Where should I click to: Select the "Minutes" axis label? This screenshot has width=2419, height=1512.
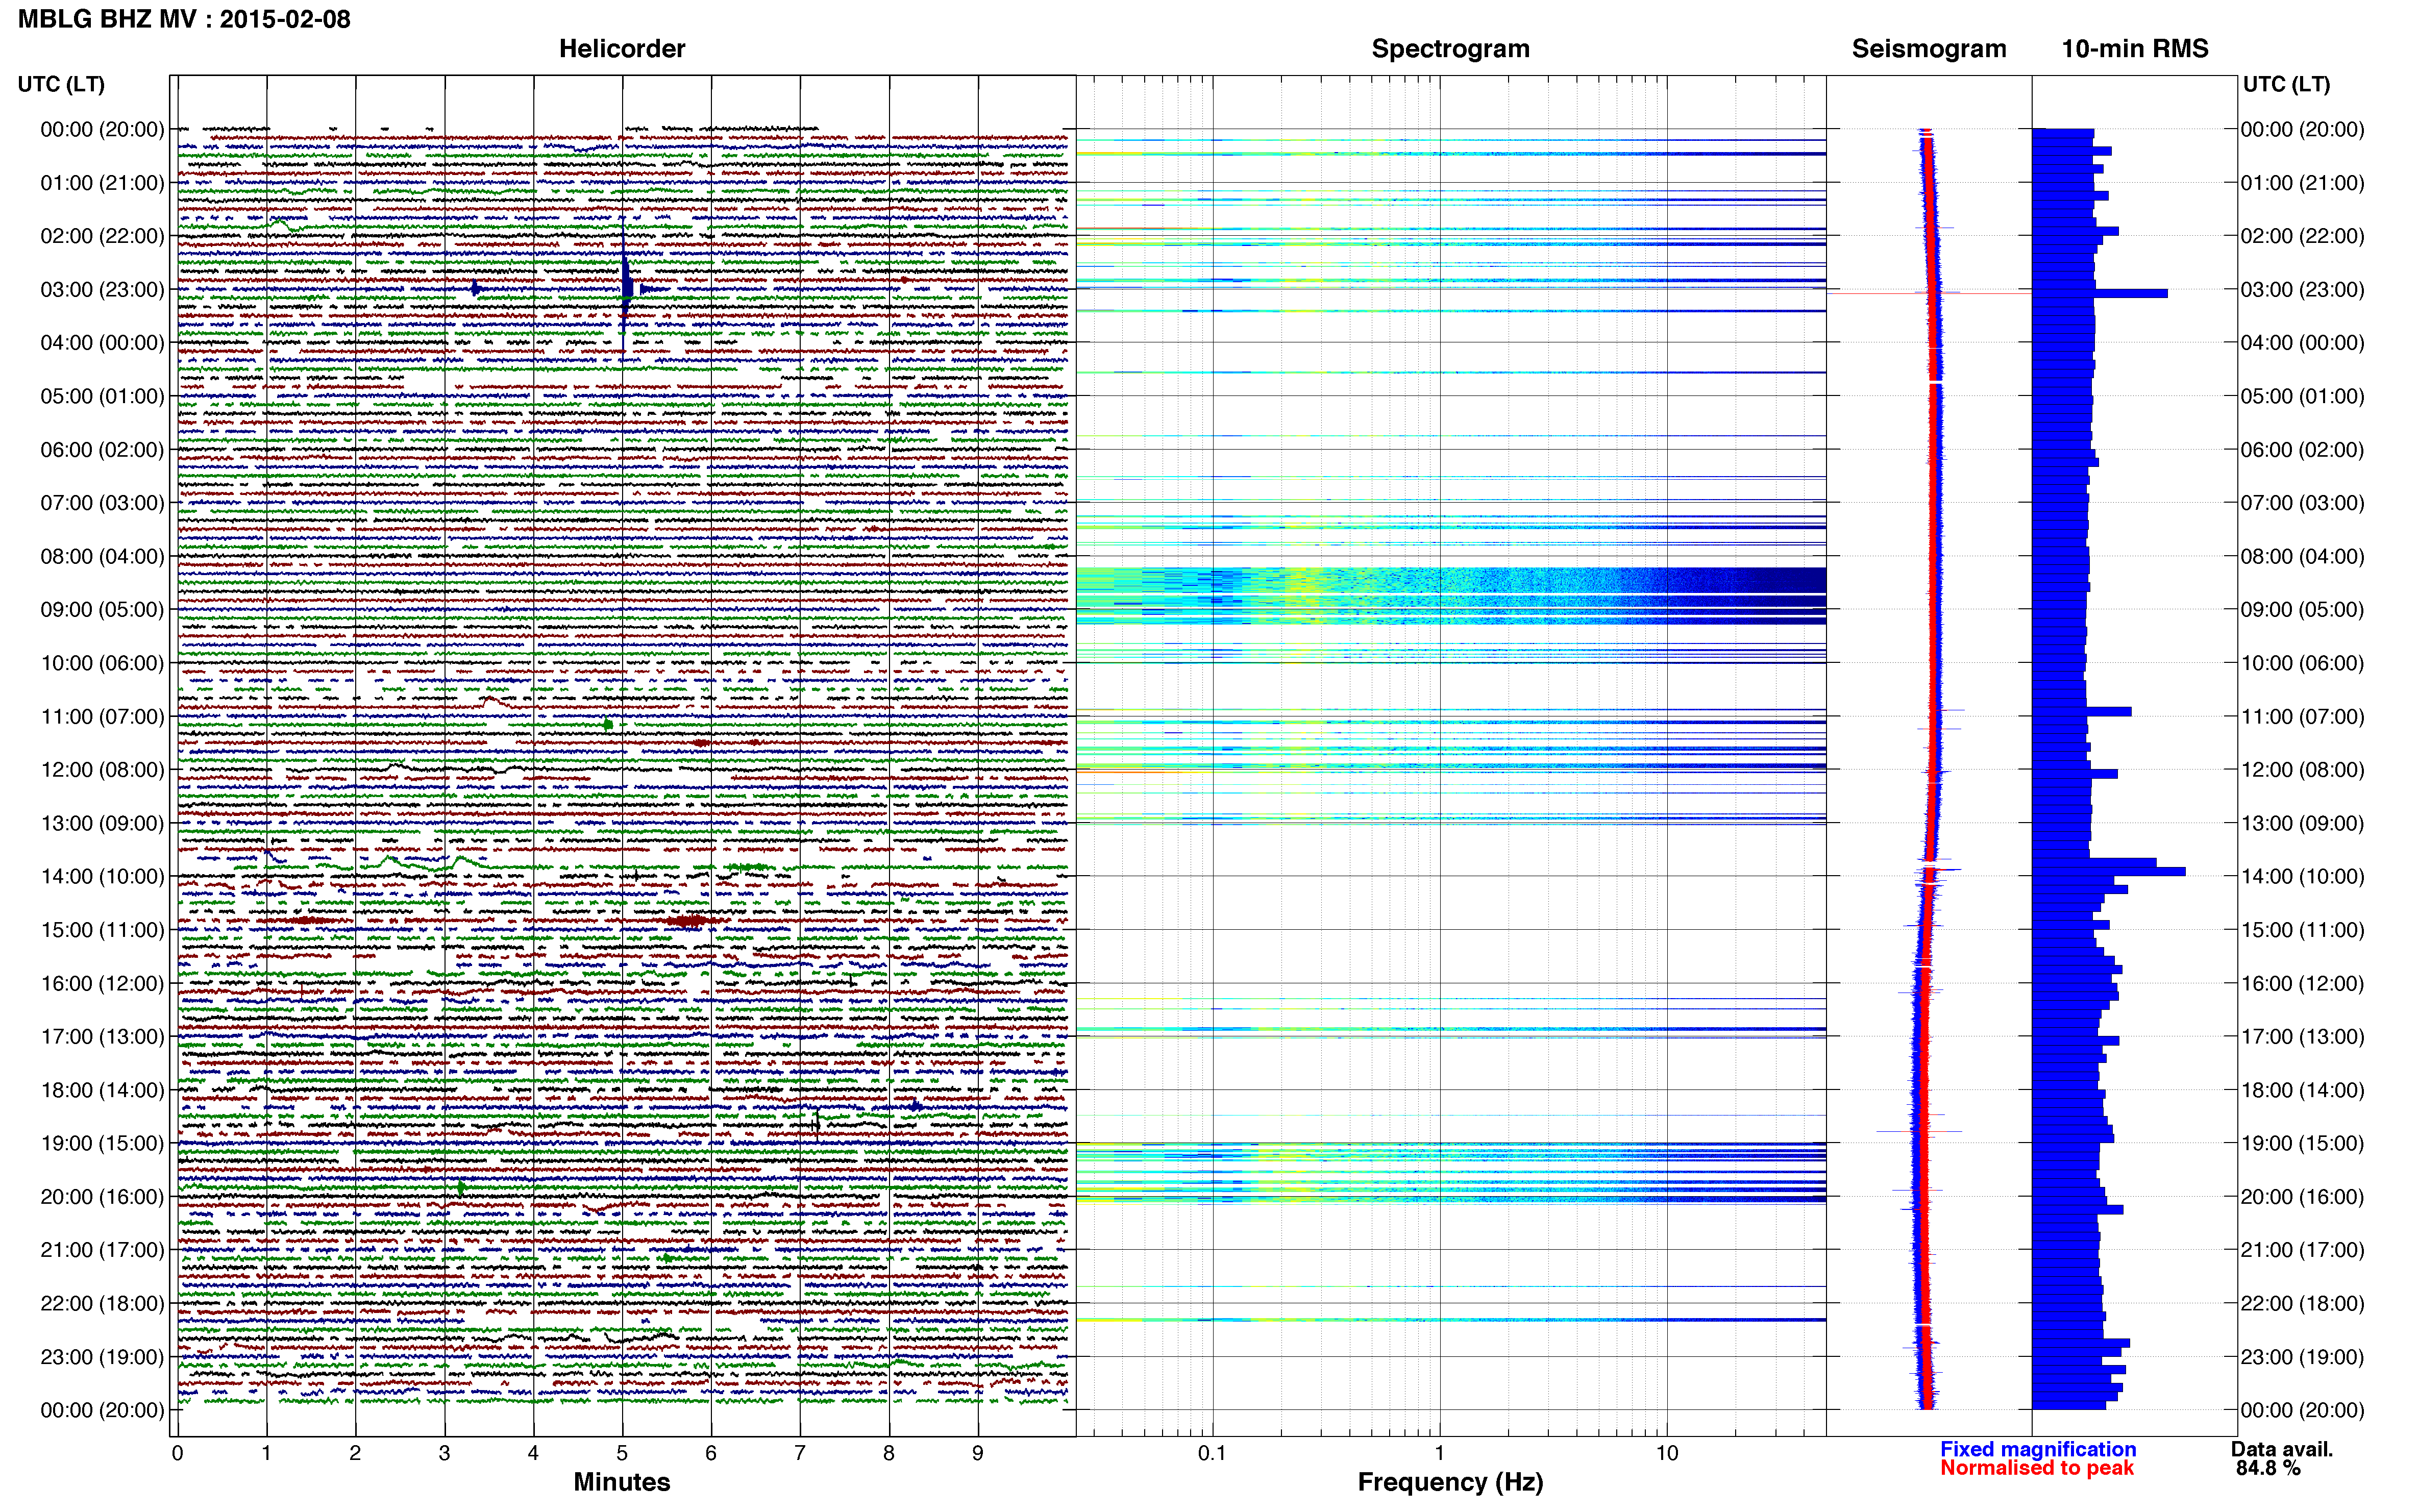[622, 1482]
